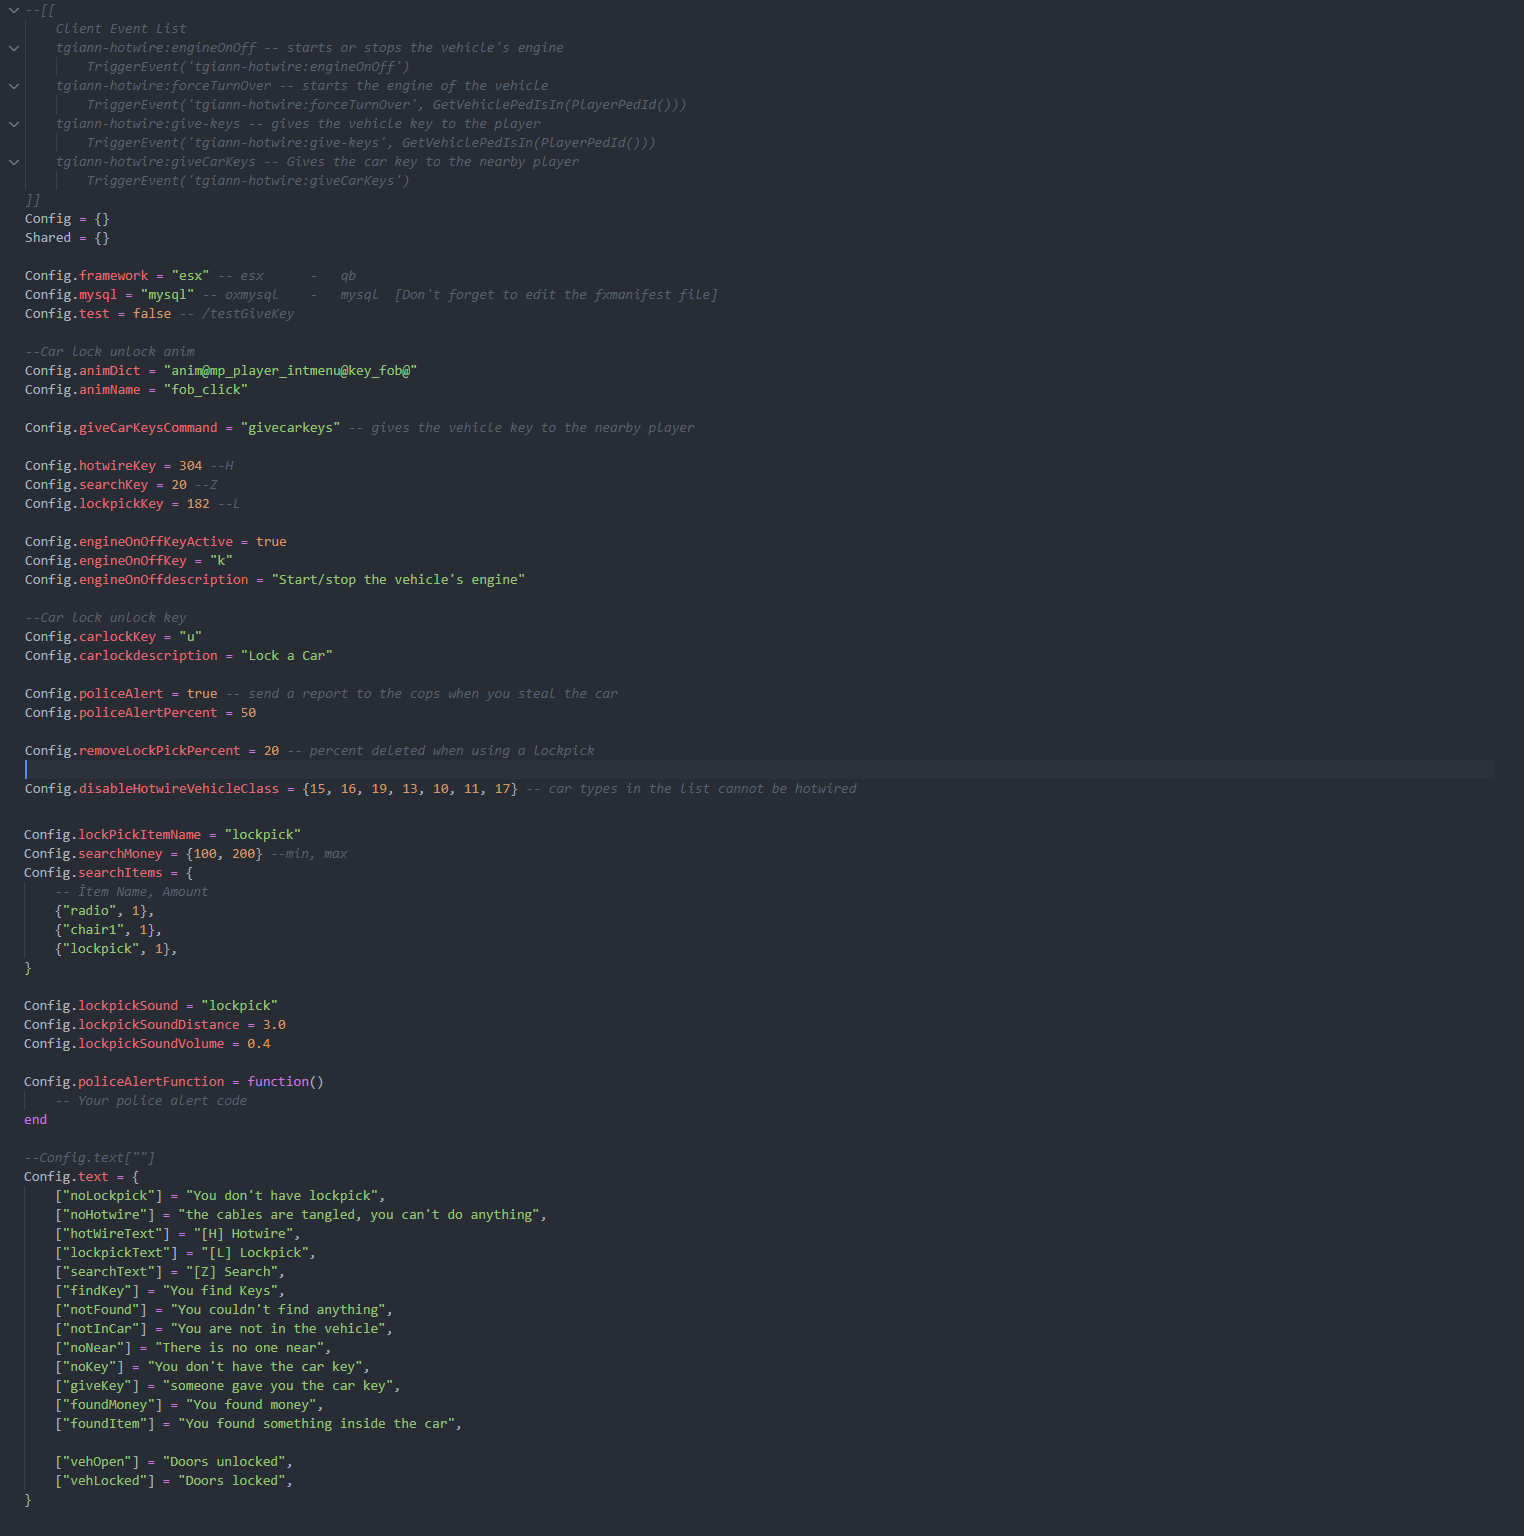Collapse fold arrow beside engineOnOff comment line
The height and width of the screenshot is (1536, 1524).
(14, 48)
